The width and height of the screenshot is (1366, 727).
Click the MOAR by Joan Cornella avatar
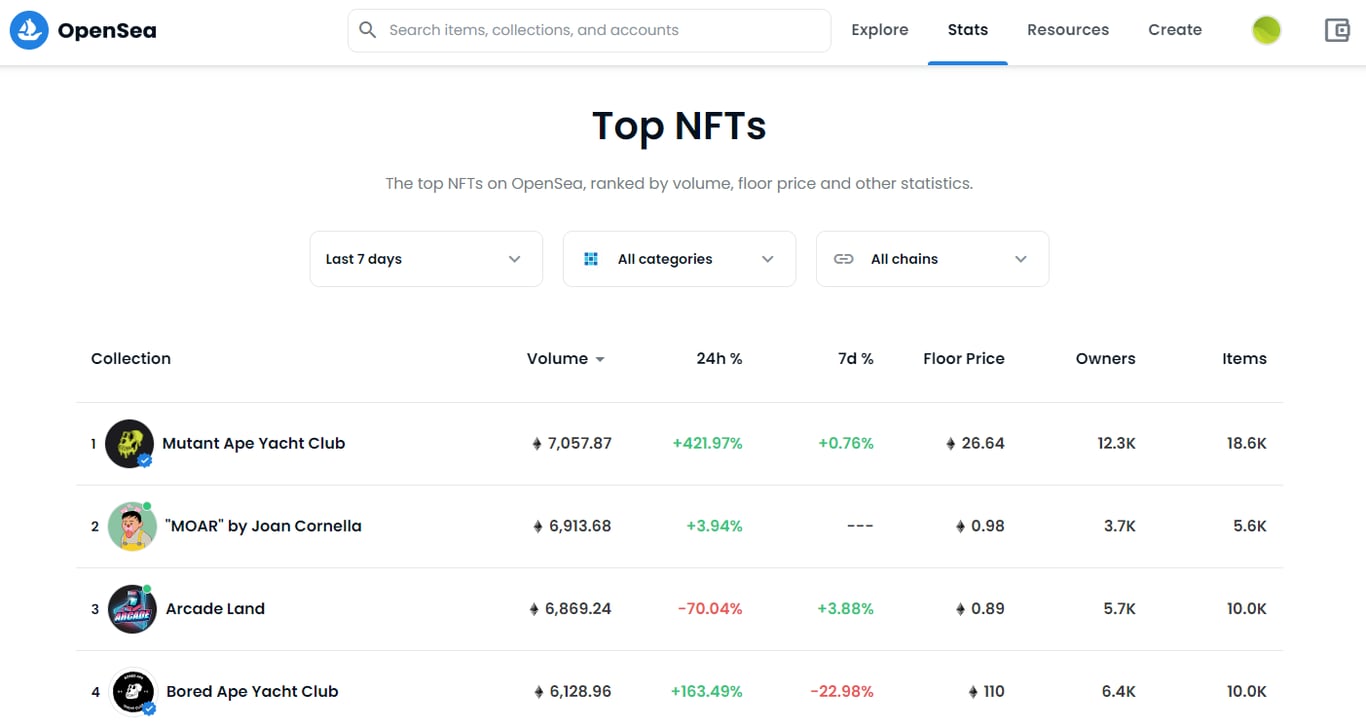[132, 527]
